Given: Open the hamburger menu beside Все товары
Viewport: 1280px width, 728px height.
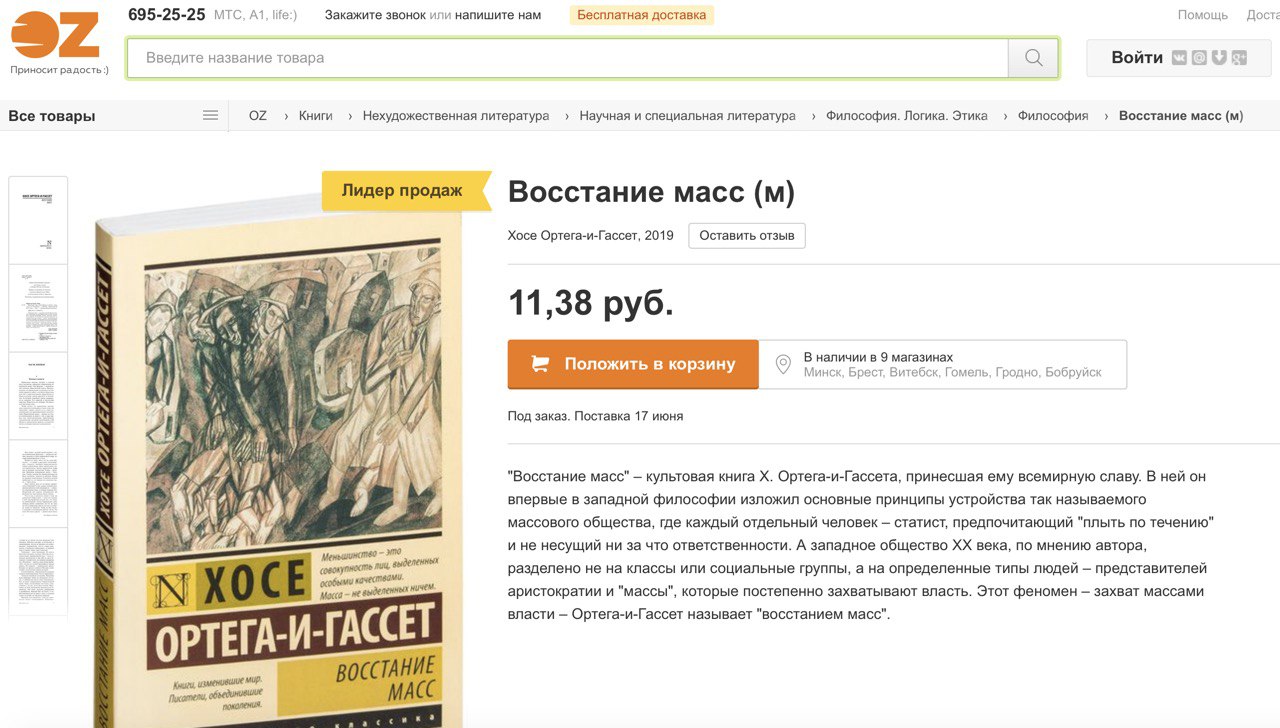Looking at the screenshot, I should click(x=210, y=115).
